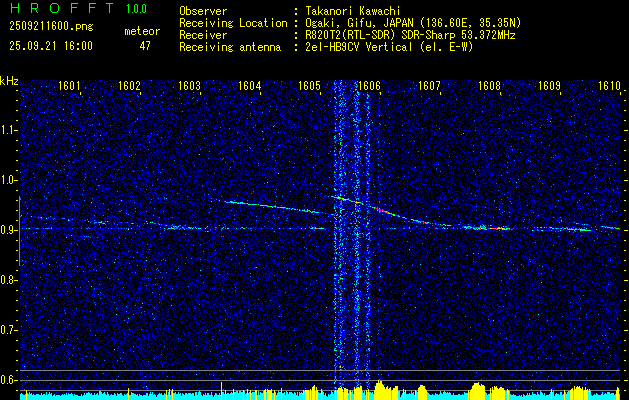Click the 0.8 kHz frequency label

pyautogui.click(x=8, y=280)
